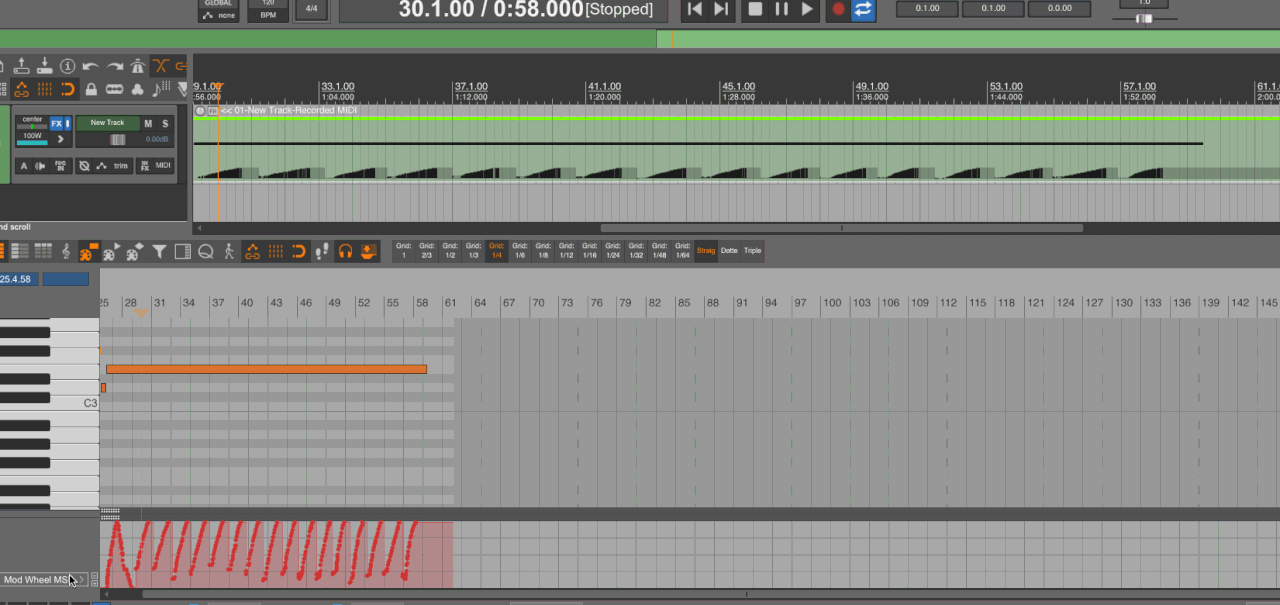Select the Dotted grid type button
Viewport: 1280px width, 605px height.
point(729,251)
